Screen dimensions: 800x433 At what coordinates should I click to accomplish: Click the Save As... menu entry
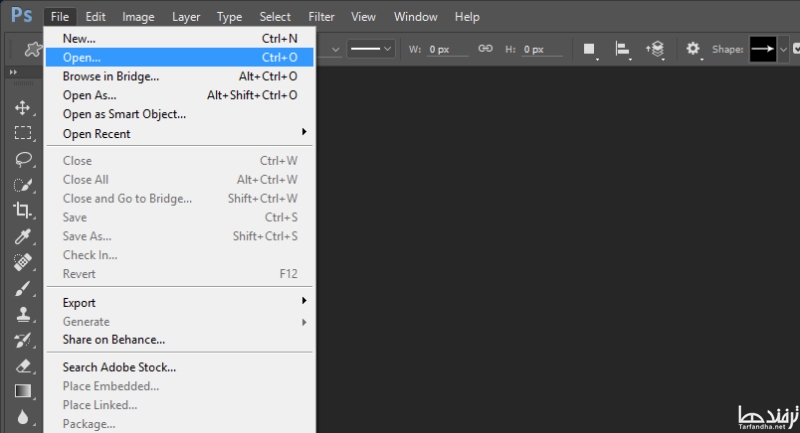(x=180, y=236)
